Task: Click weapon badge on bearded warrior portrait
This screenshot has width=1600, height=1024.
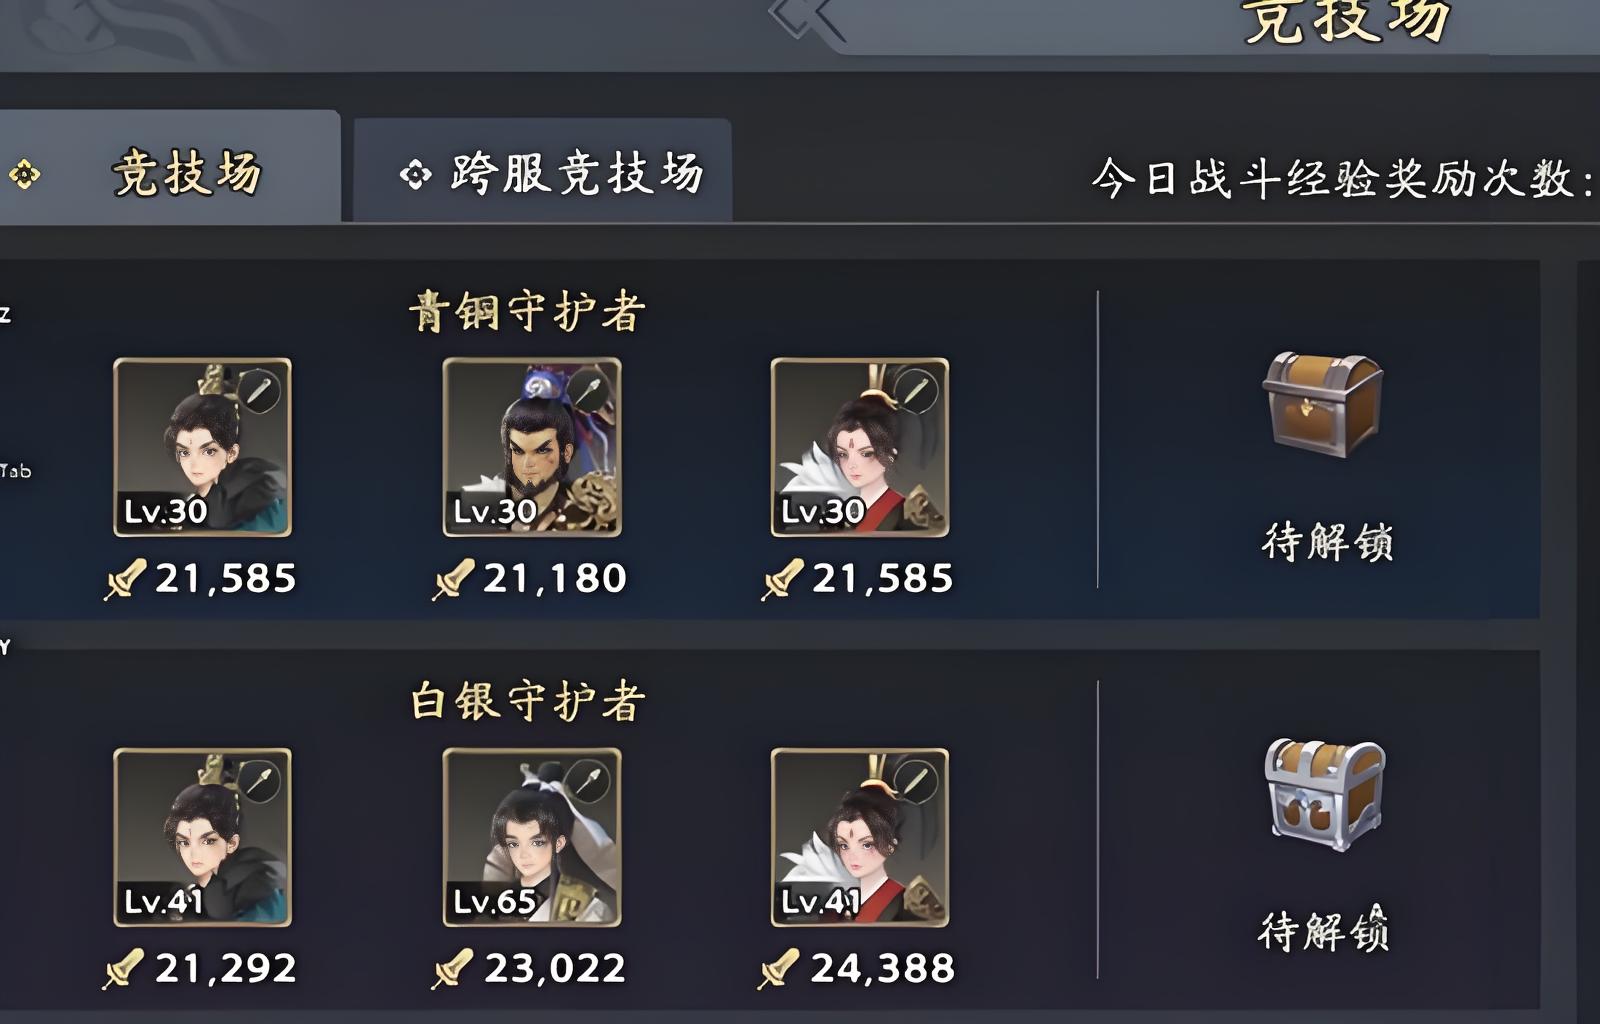Action: coord(589,391)
